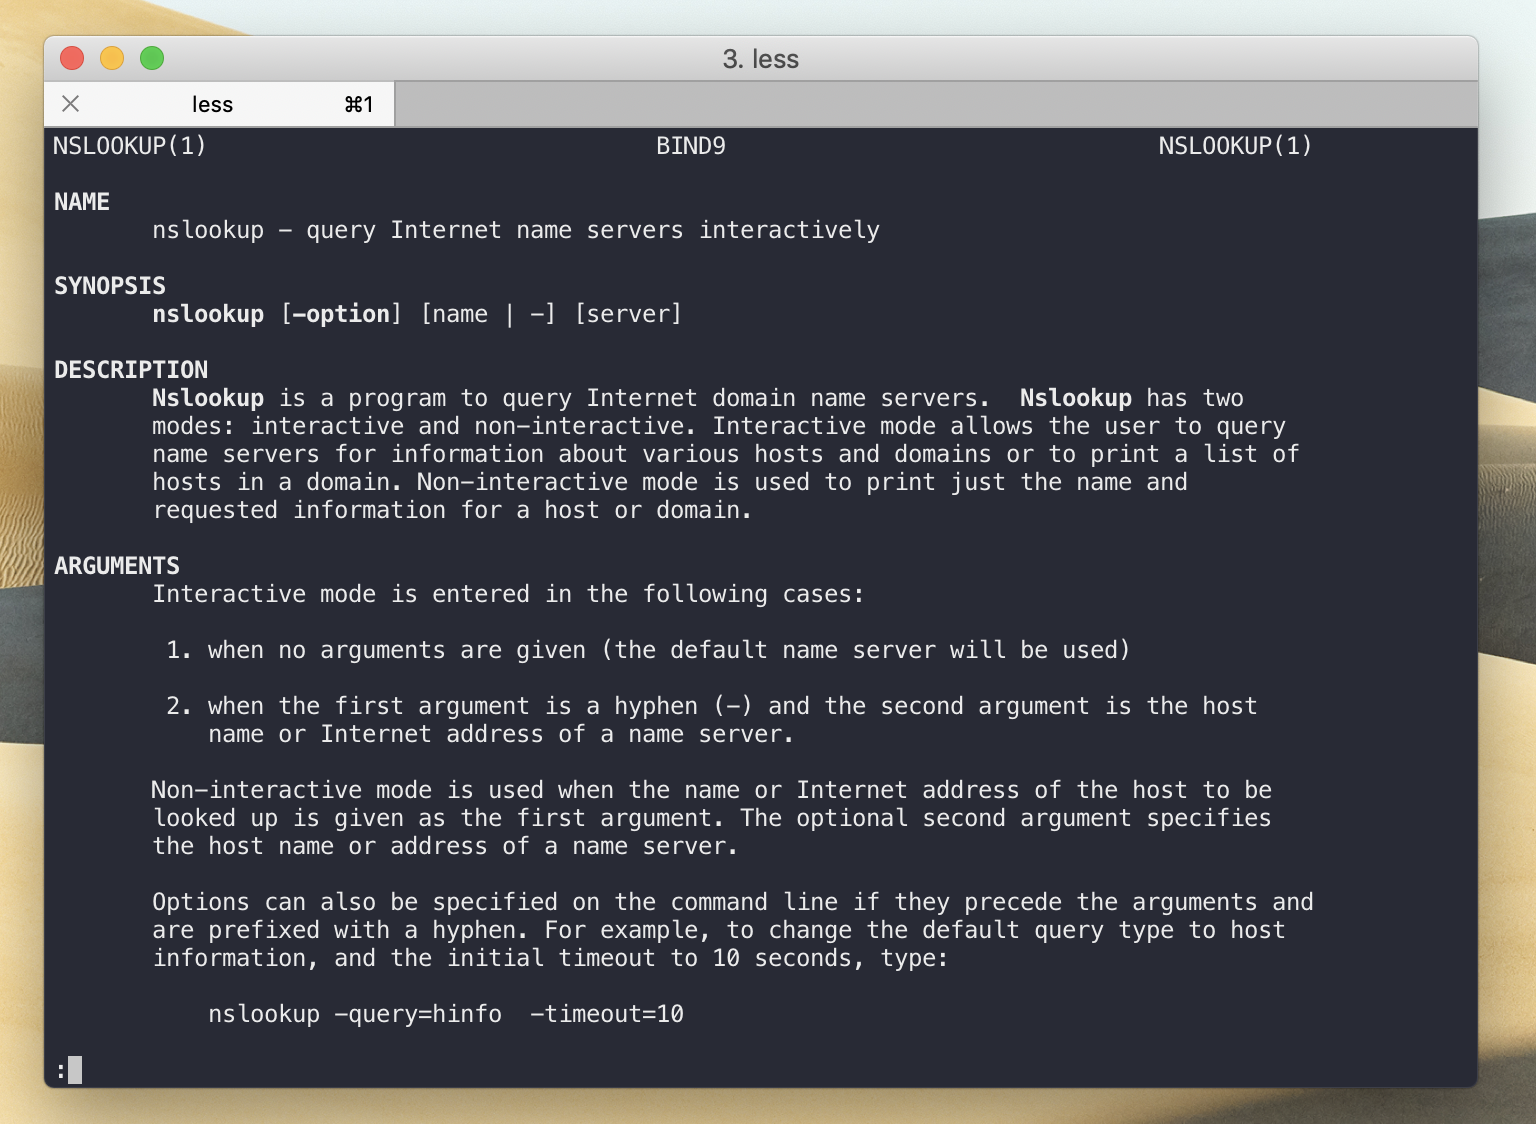This screenshot has width=1536, height=1124.
Task: Click the -timeout=10 option in the example
Action: point(607,1014)
